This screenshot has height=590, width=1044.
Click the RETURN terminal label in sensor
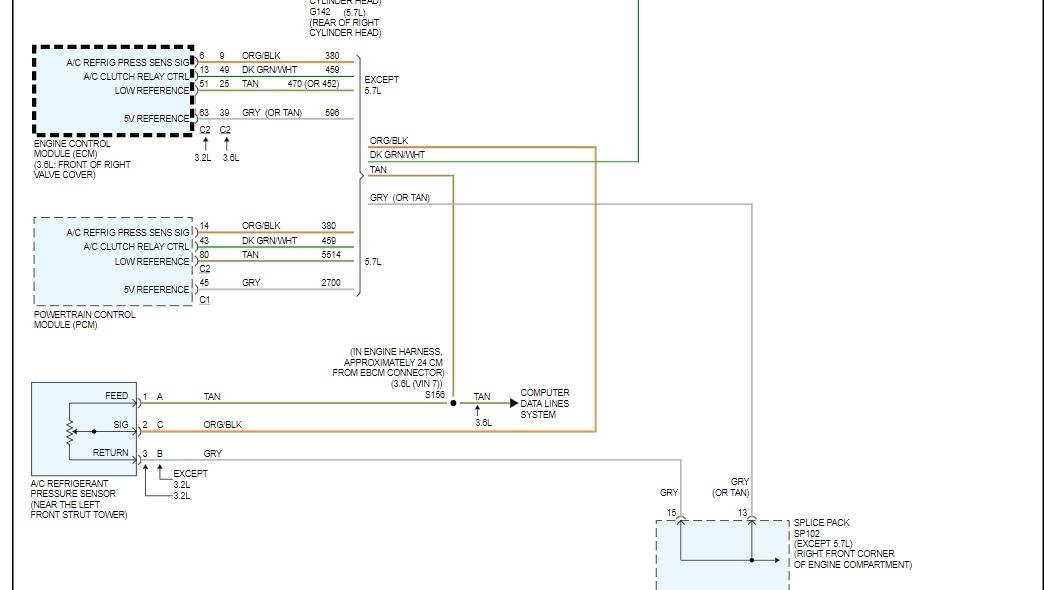click(x=111, y=453)
